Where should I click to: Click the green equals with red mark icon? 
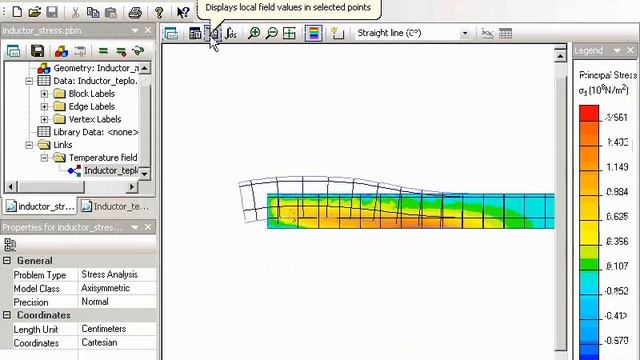121,51
